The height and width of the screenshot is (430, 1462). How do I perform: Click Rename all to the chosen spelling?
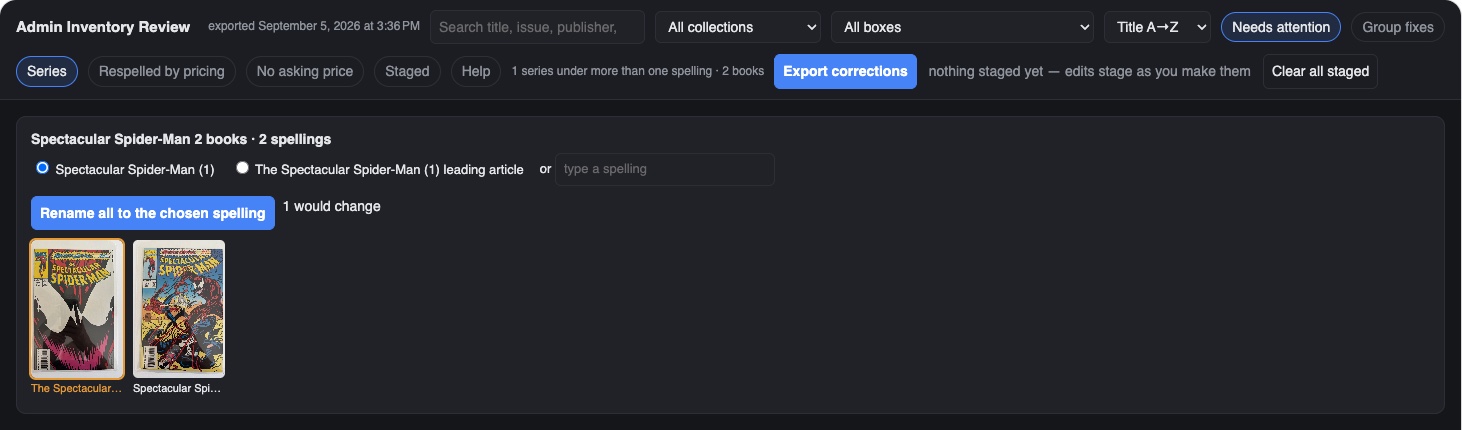[x=153, y=213]
